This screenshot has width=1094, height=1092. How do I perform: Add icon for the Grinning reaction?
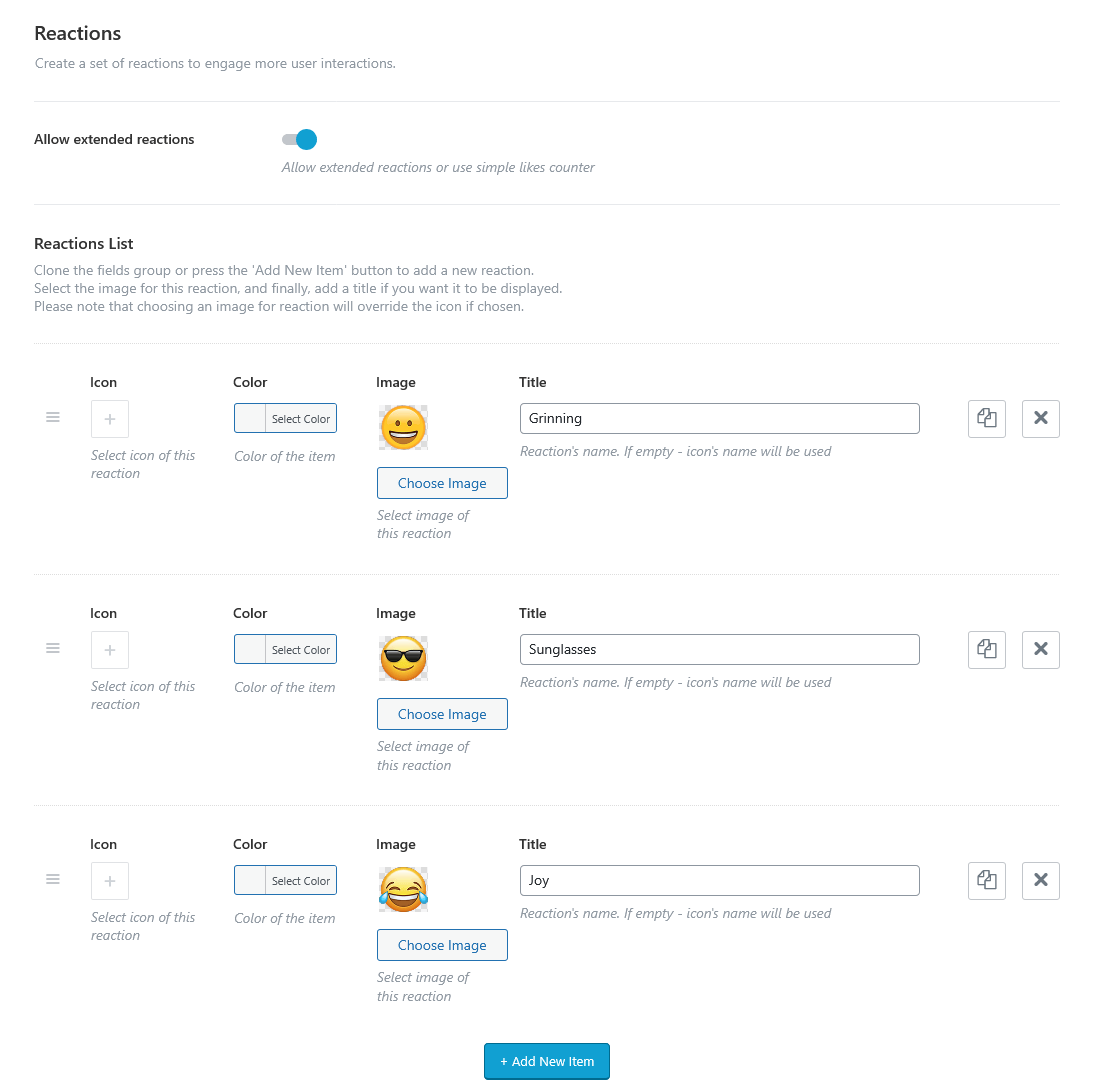110,419
